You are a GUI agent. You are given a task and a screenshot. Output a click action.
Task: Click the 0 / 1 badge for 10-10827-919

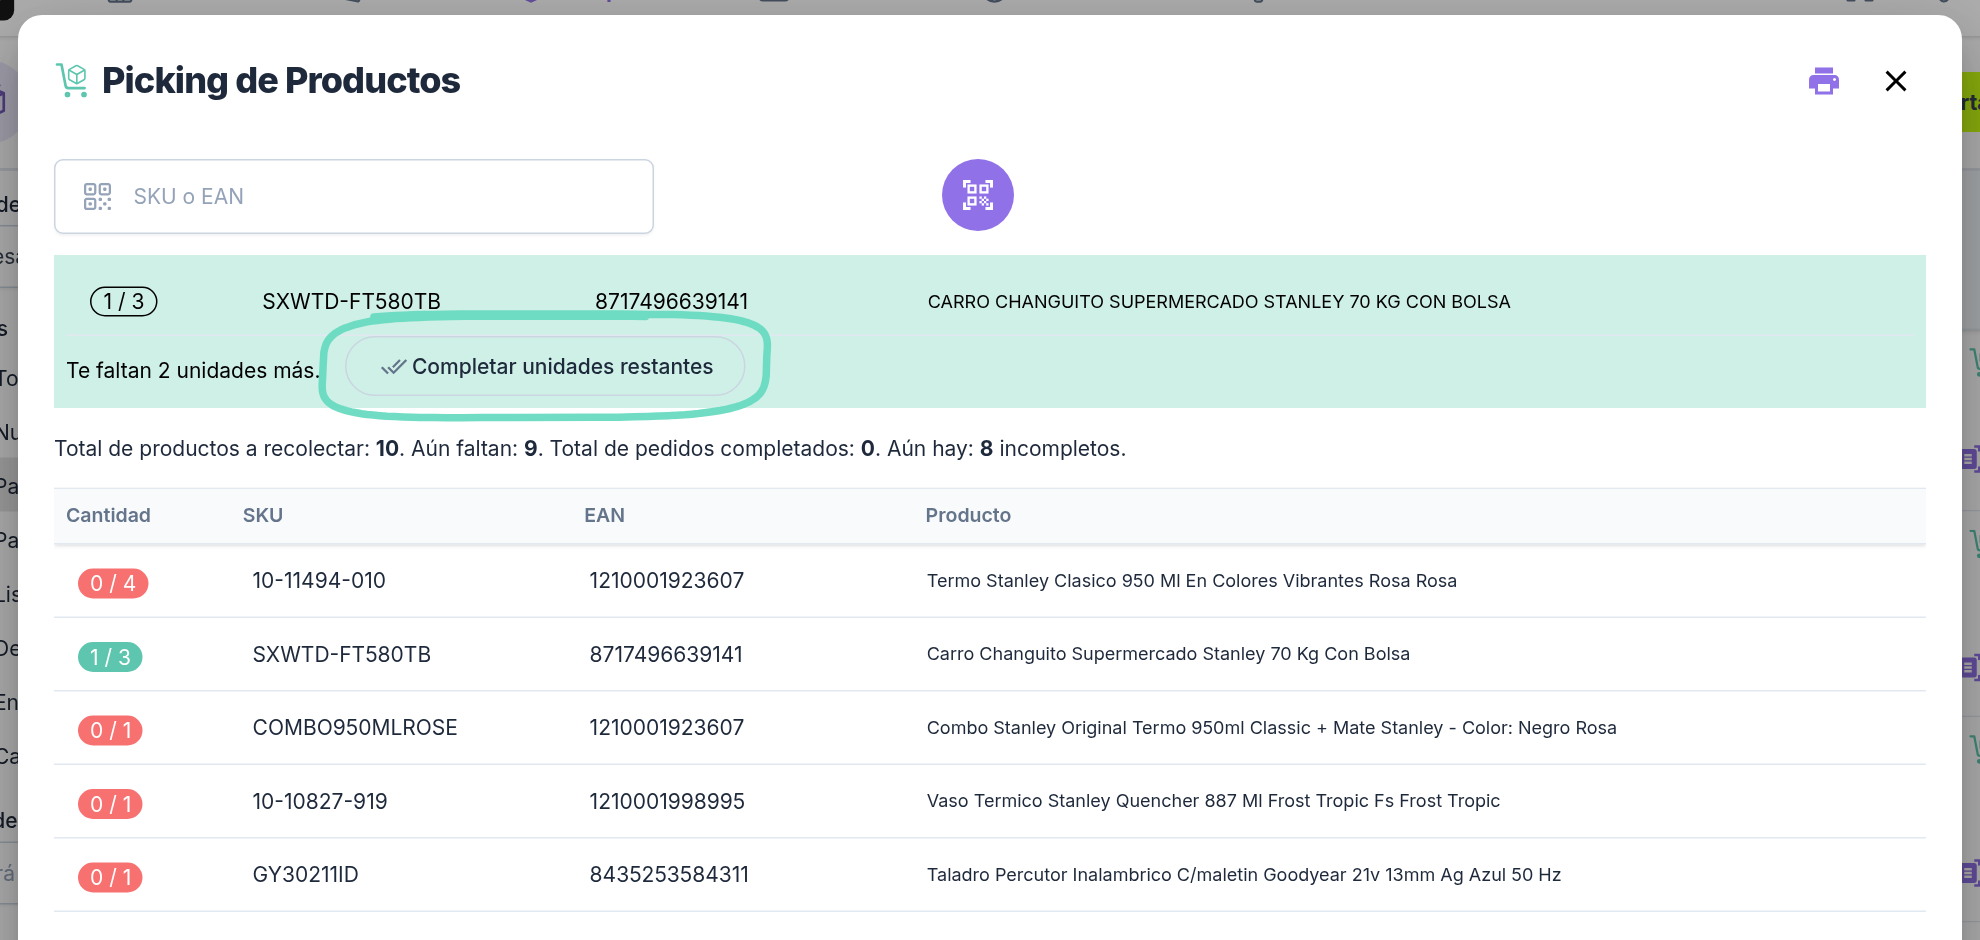[110, 804]
